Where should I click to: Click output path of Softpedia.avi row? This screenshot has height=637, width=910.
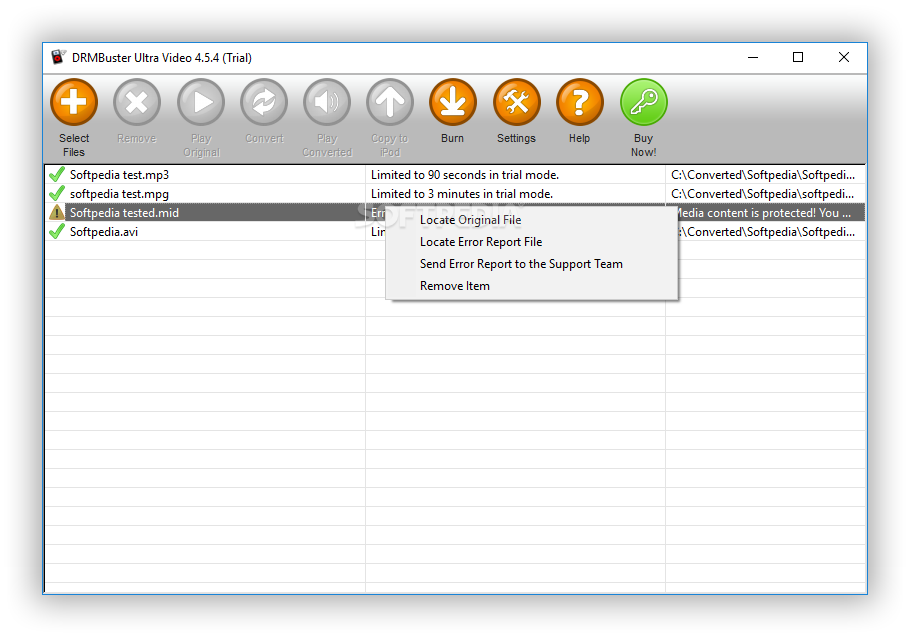pyautogui.click(x=766, y=232)
